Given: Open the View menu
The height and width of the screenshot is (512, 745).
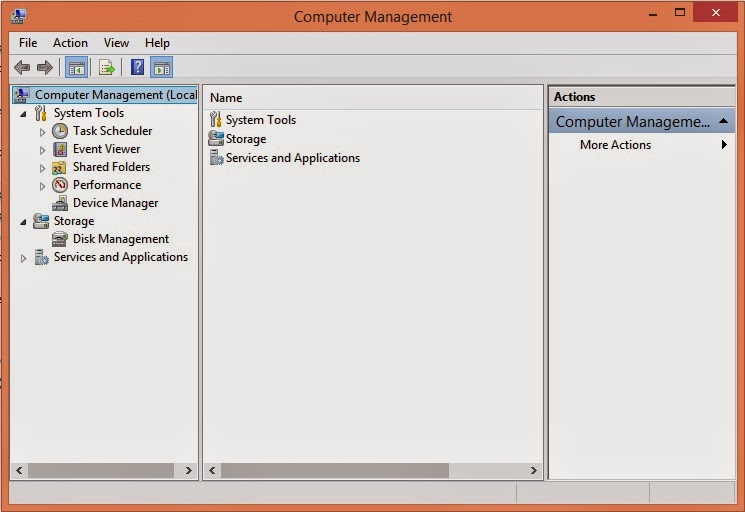Looking at the screenshot, I should click(x=116, y=43).
